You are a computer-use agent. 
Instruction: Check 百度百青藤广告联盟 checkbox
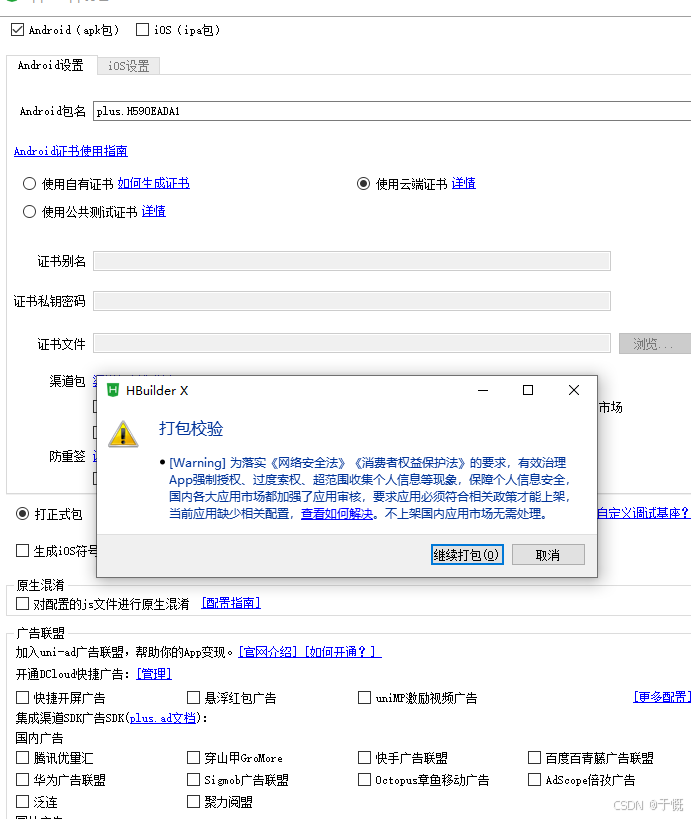click(x=534, y=757)
